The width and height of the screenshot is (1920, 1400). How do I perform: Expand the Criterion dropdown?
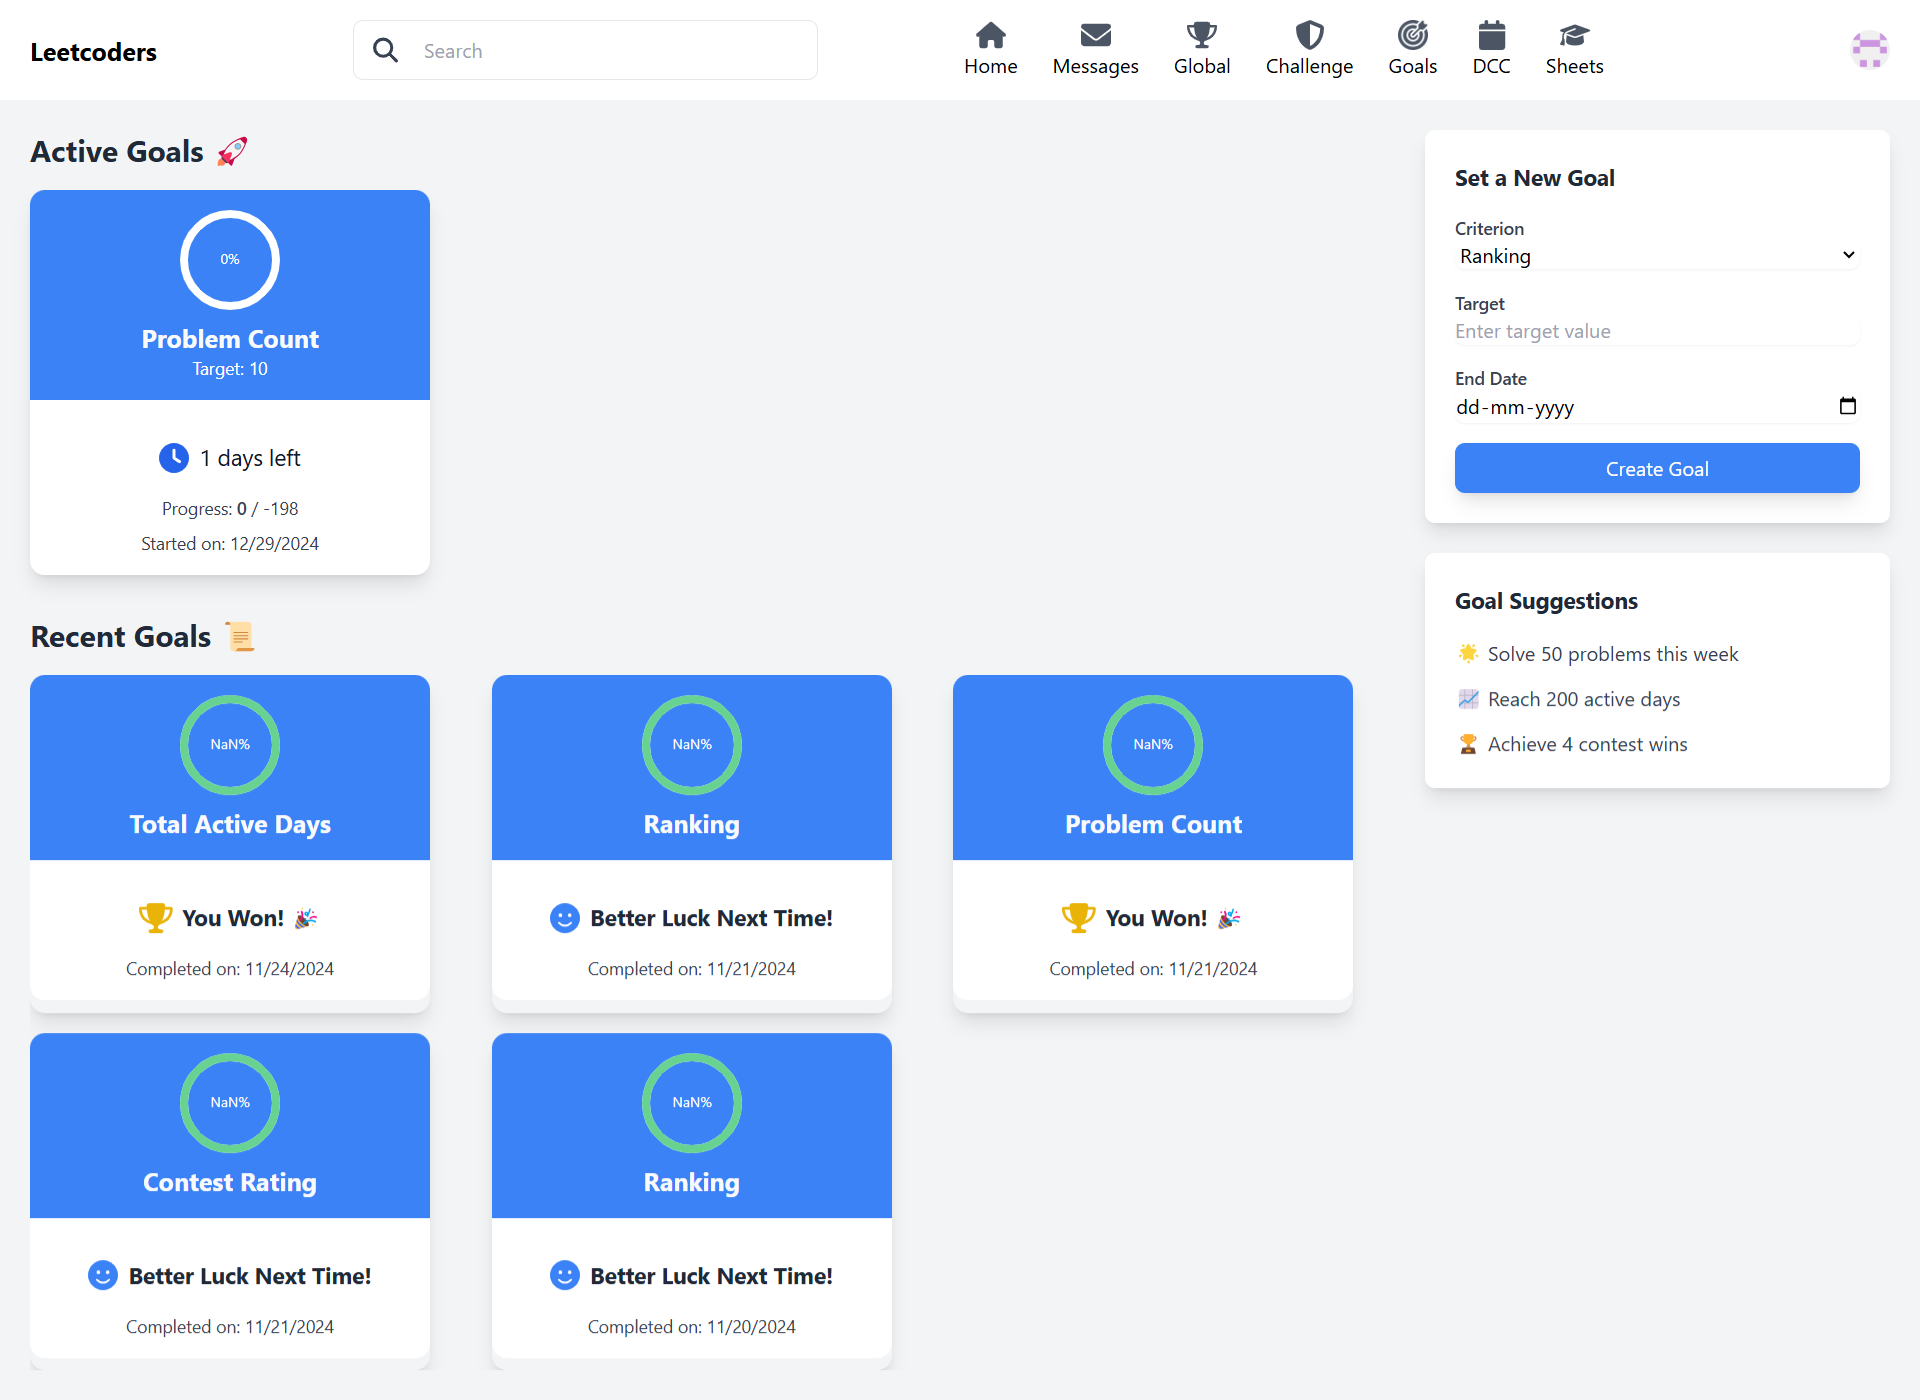1656,256
